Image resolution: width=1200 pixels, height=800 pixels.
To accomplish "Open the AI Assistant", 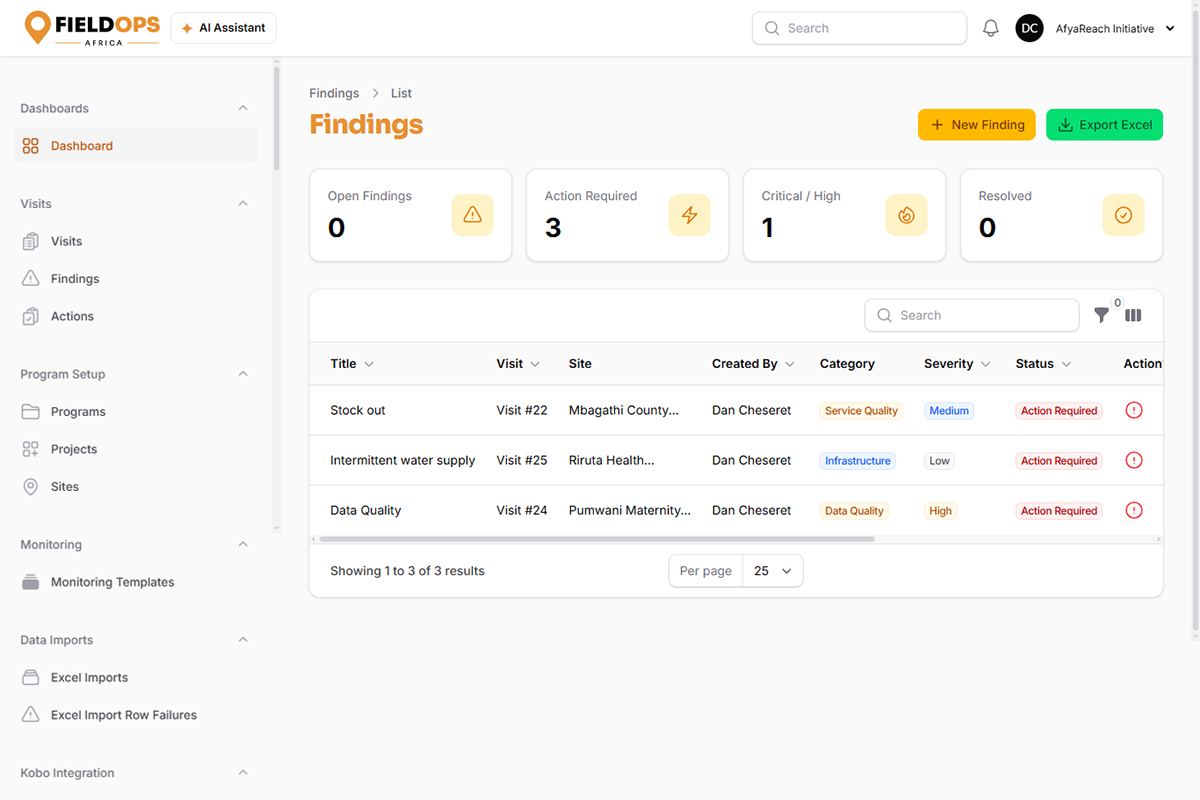I will click(x=224, y=28).
